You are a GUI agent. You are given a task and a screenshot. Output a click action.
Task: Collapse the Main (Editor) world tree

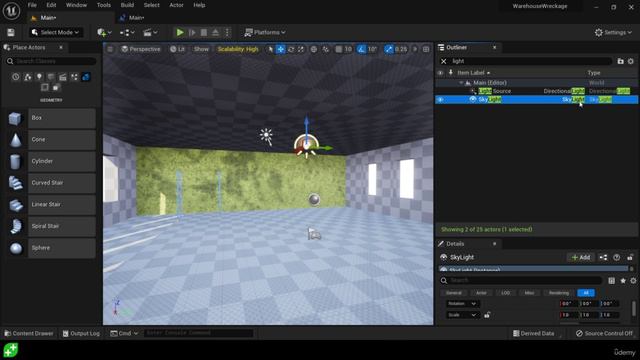pos(461,83)
